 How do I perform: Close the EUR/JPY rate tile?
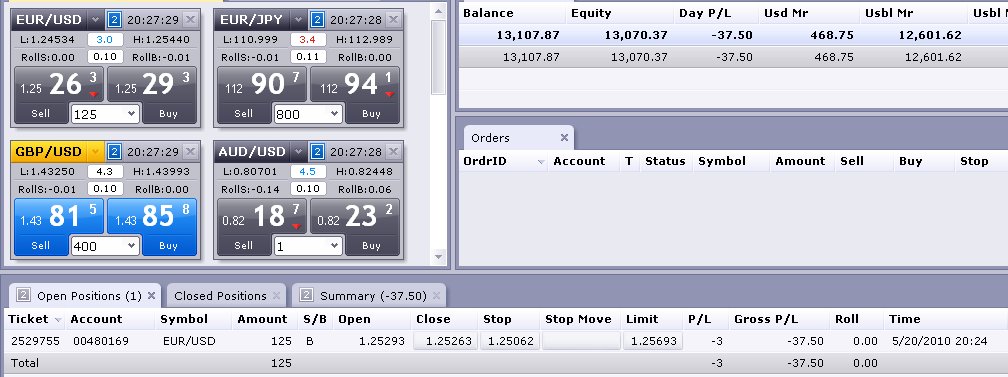click(x=393, y=20)
